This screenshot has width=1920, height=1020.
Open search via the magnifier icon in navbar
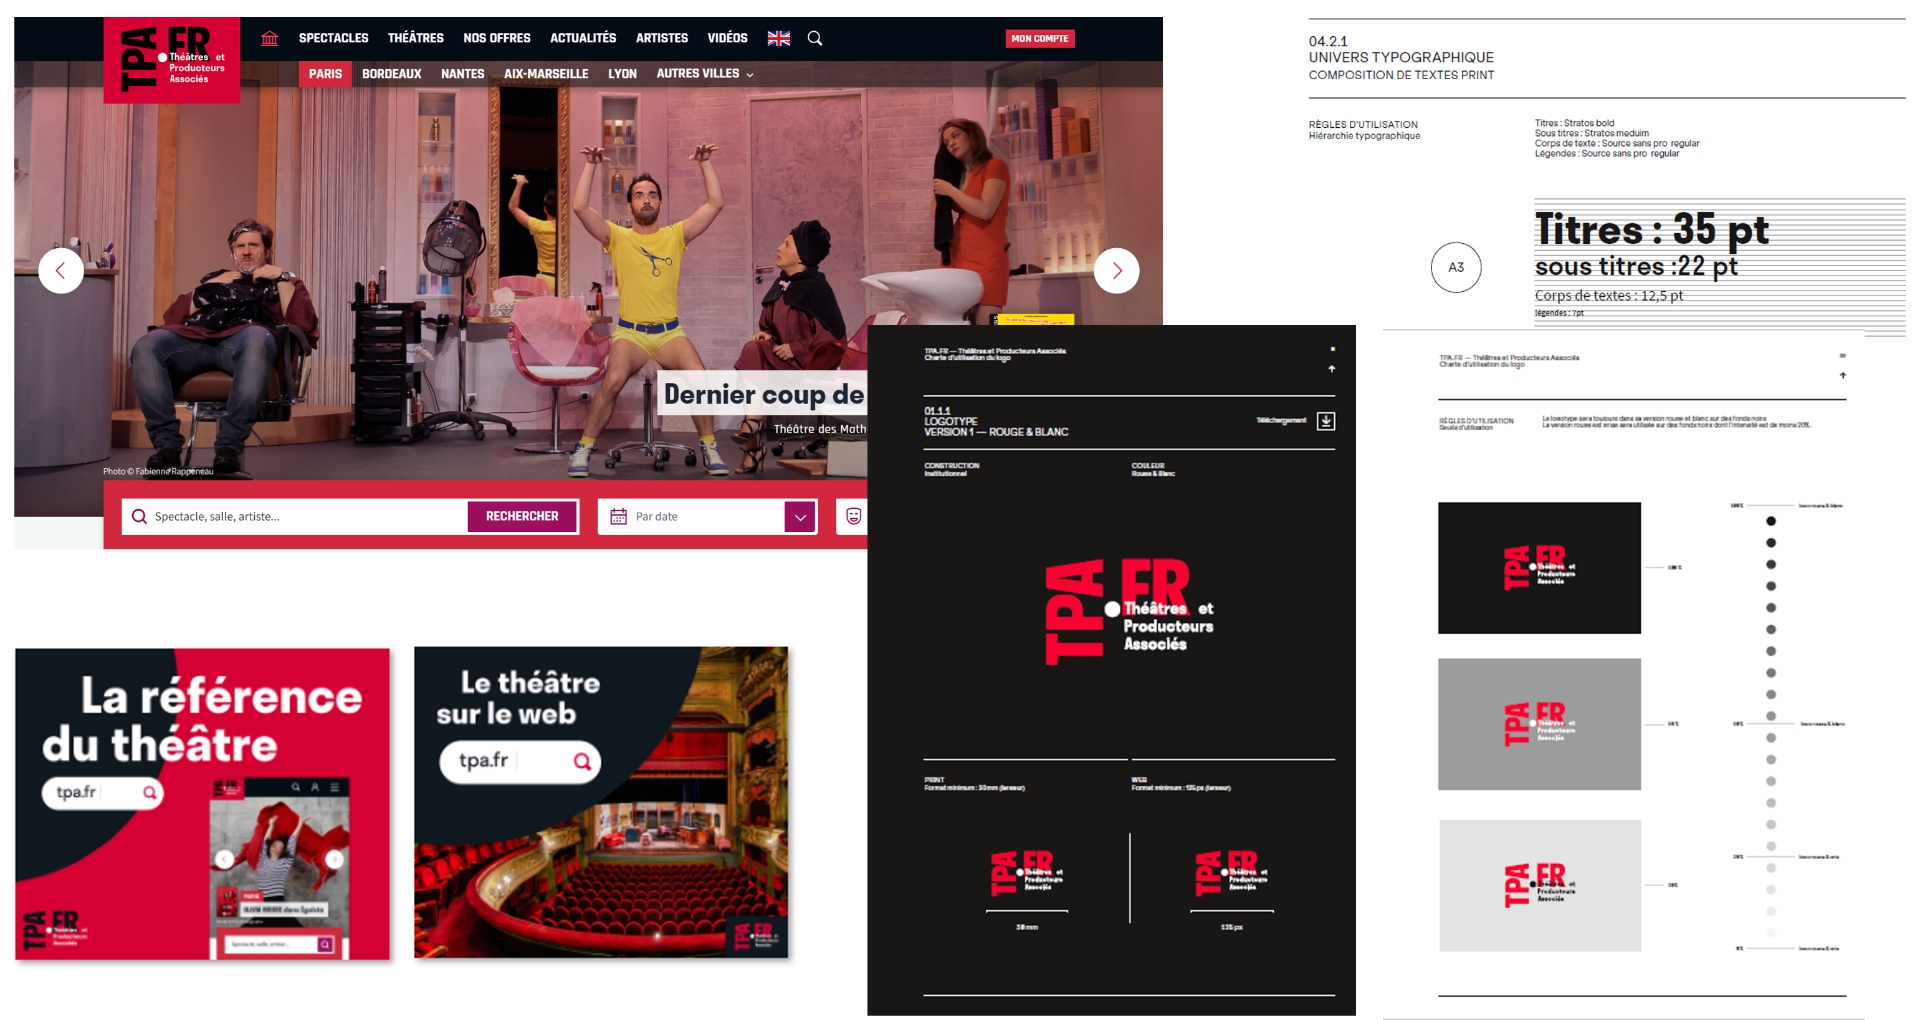(815, 38)
